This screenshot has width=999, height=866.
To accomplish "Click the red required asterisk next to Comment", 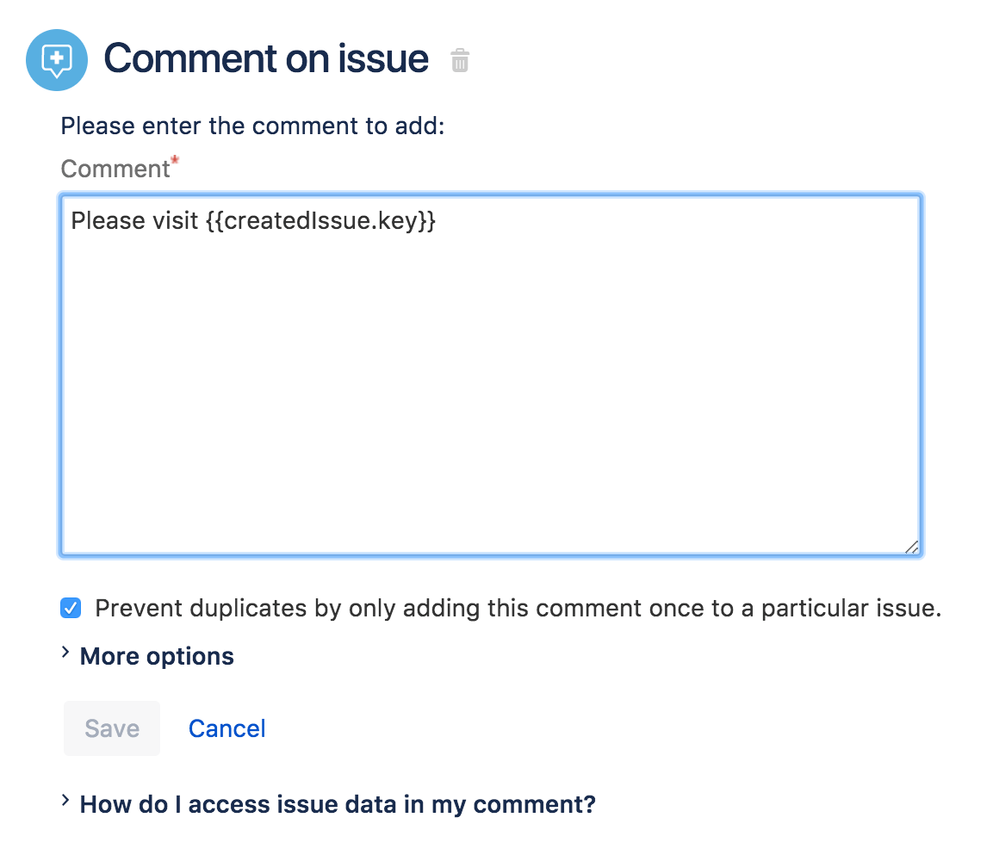I will pos(175,160).
